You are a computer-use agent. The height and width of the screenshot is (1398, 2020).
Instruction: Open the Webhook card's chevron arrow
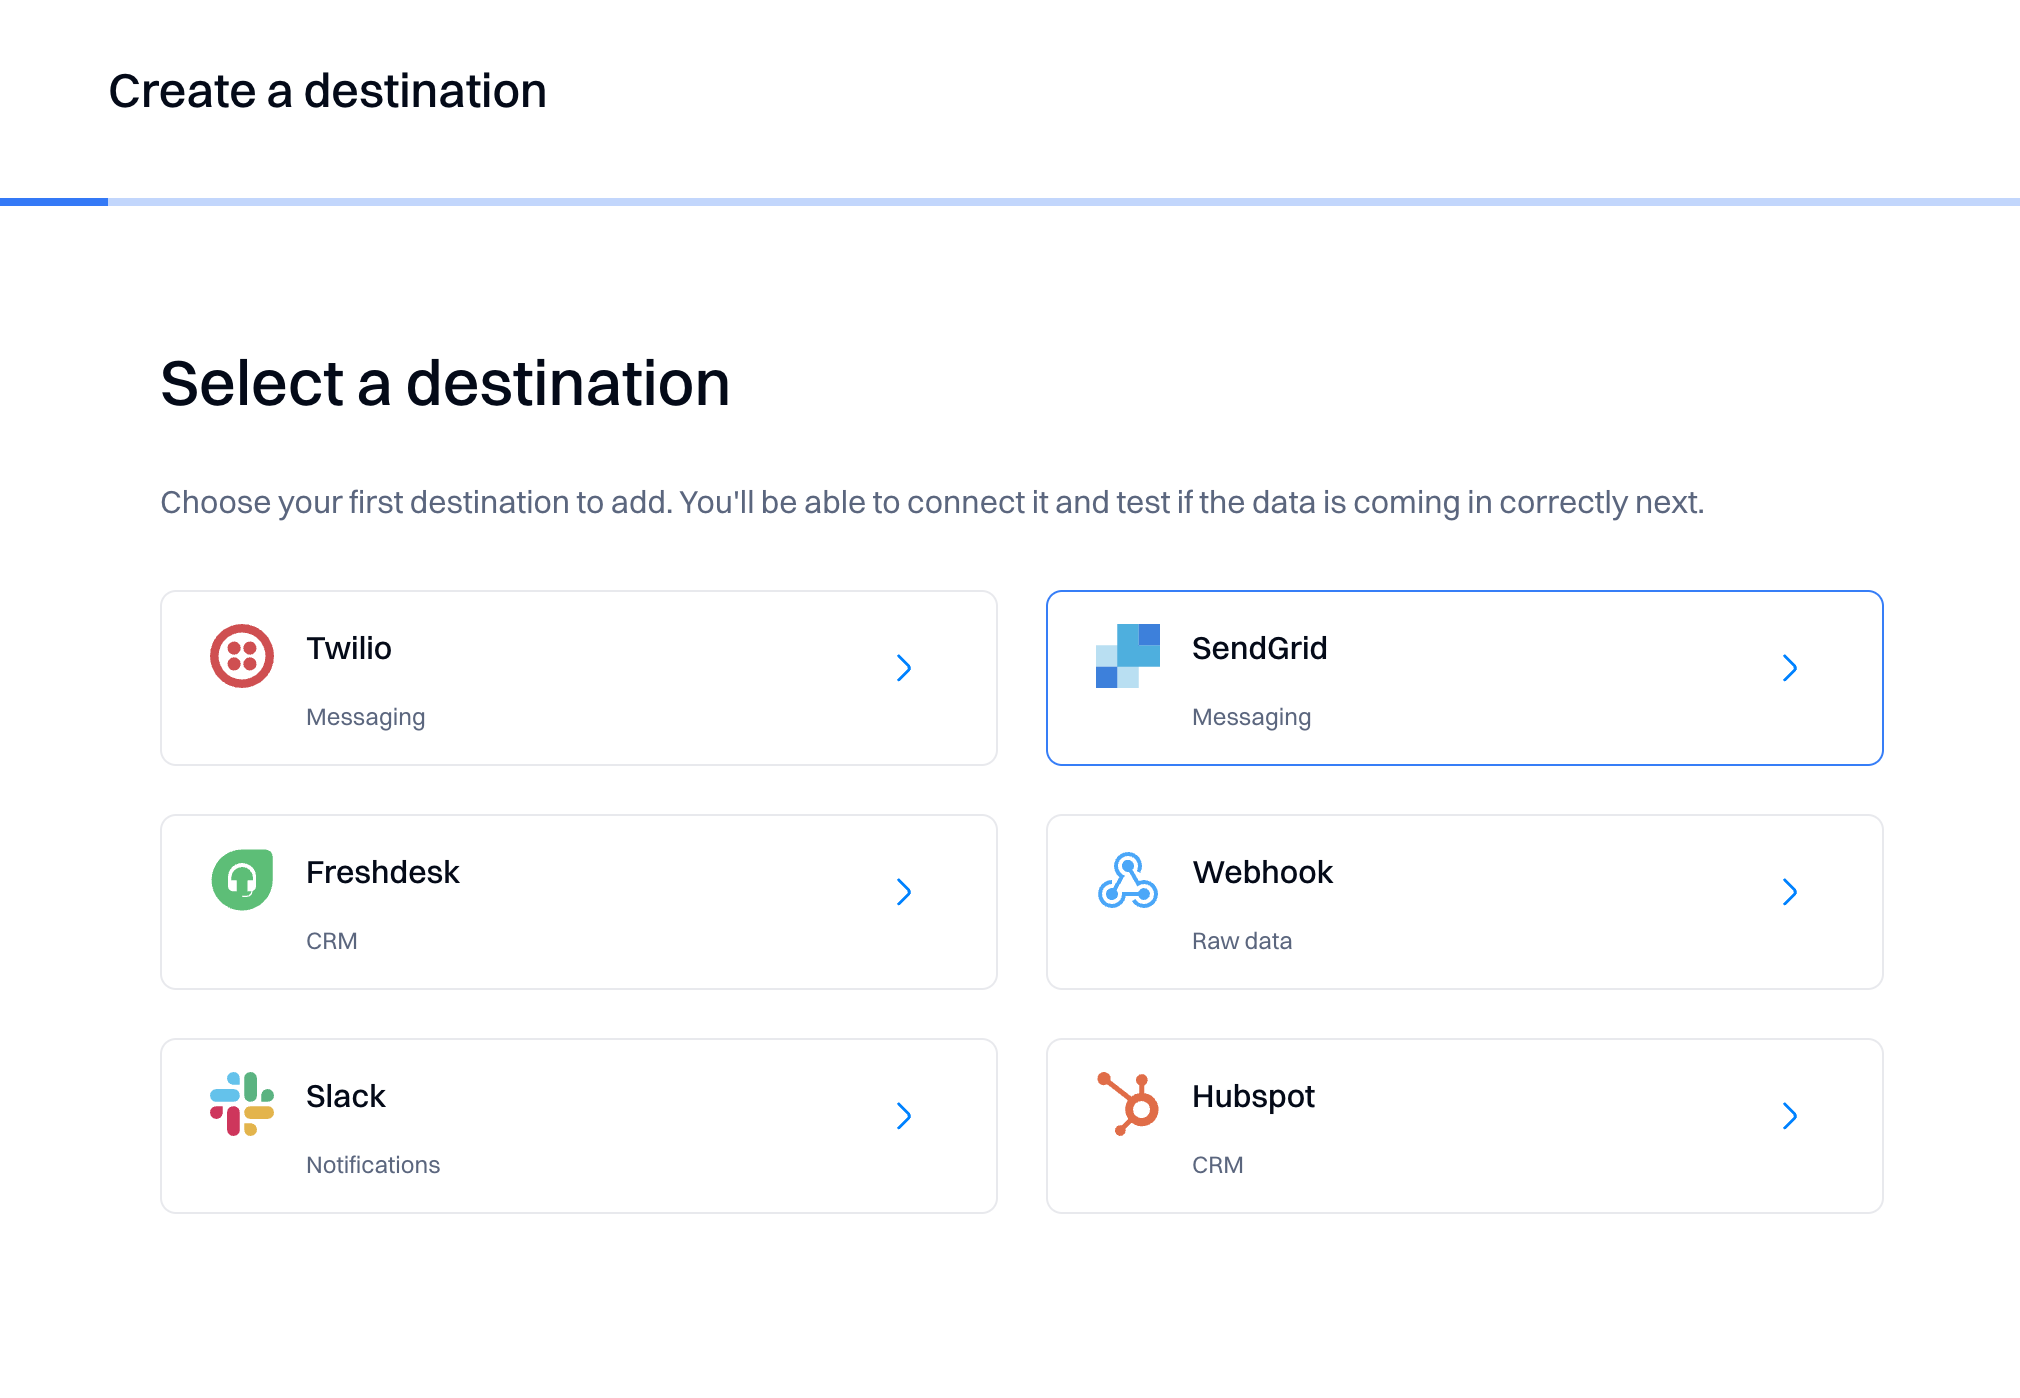click(x=1789, y=892)
